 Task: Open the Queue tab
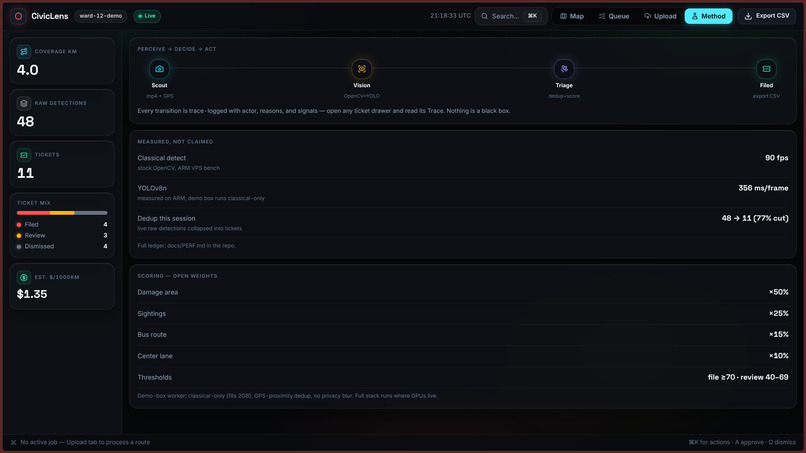[x=614, y=16]
